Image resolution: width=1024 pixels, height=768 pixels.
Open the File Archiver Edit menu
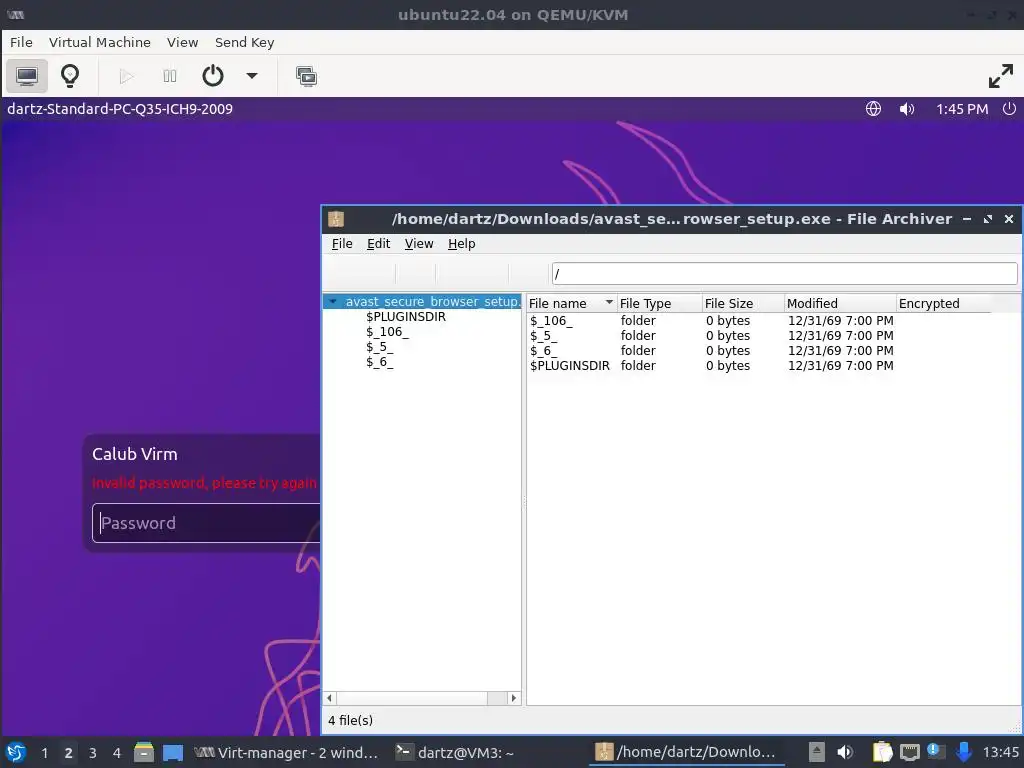[x=378, y=244]
